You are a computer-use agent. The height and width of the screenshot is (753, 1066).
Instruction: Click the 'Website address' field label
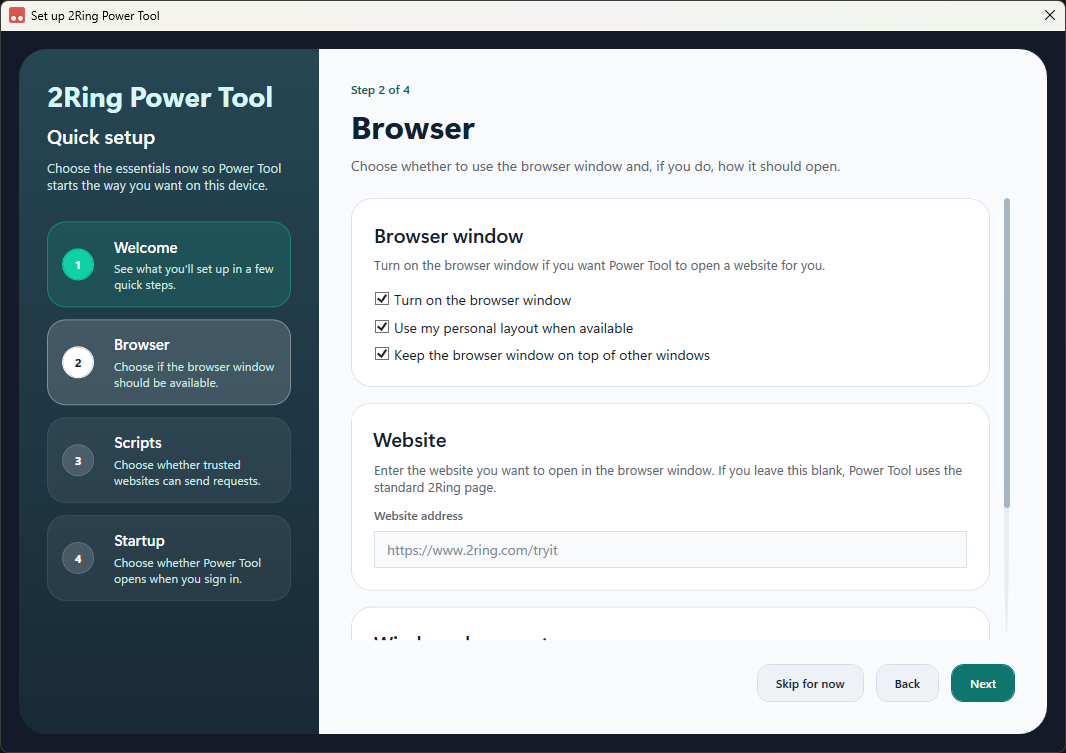tap(418, 516)
